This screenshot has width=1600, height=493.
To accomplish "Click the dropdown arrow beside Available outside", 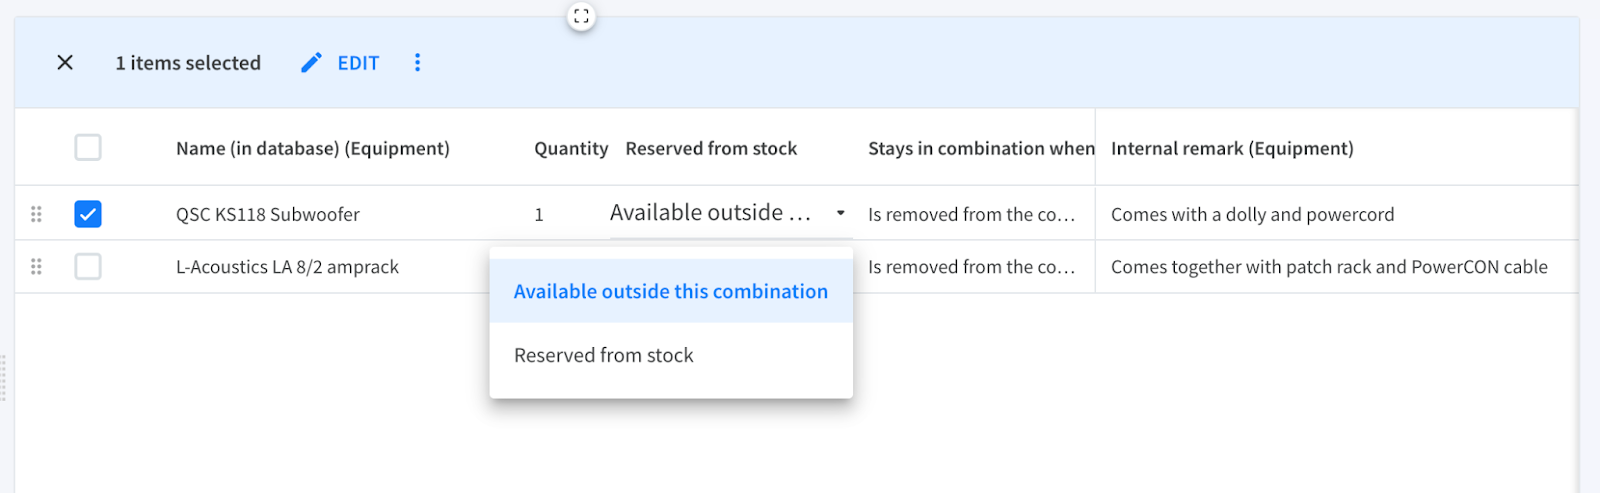I will (840, 213).
